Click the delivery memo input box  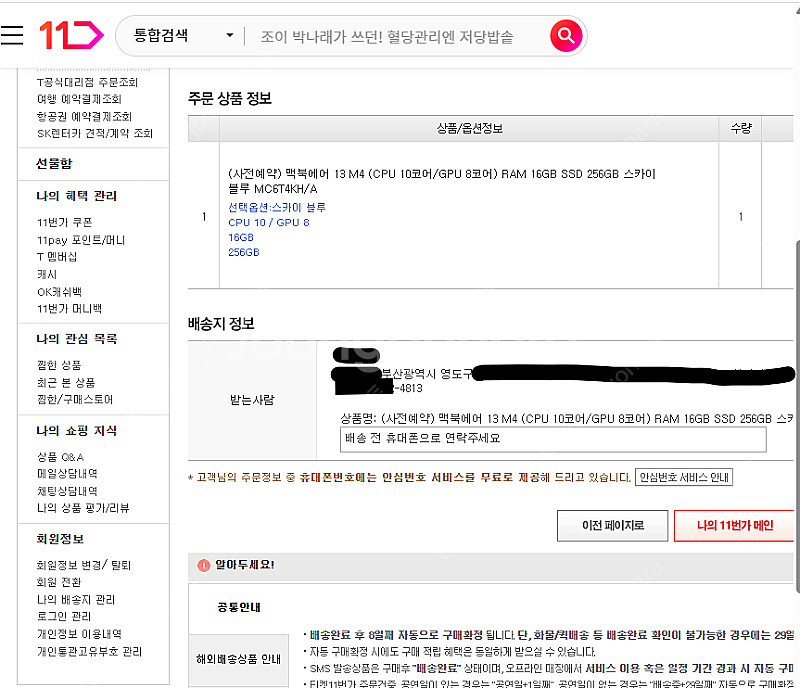(x=553, y=439)
